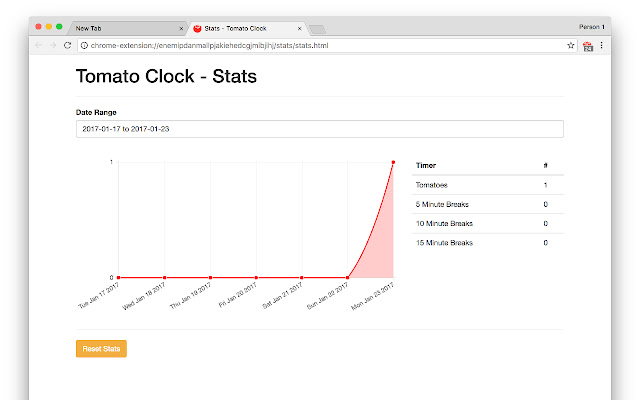Switch to the New Tab tab
Screen dimensions: 640x400
[x=127, y=28]
